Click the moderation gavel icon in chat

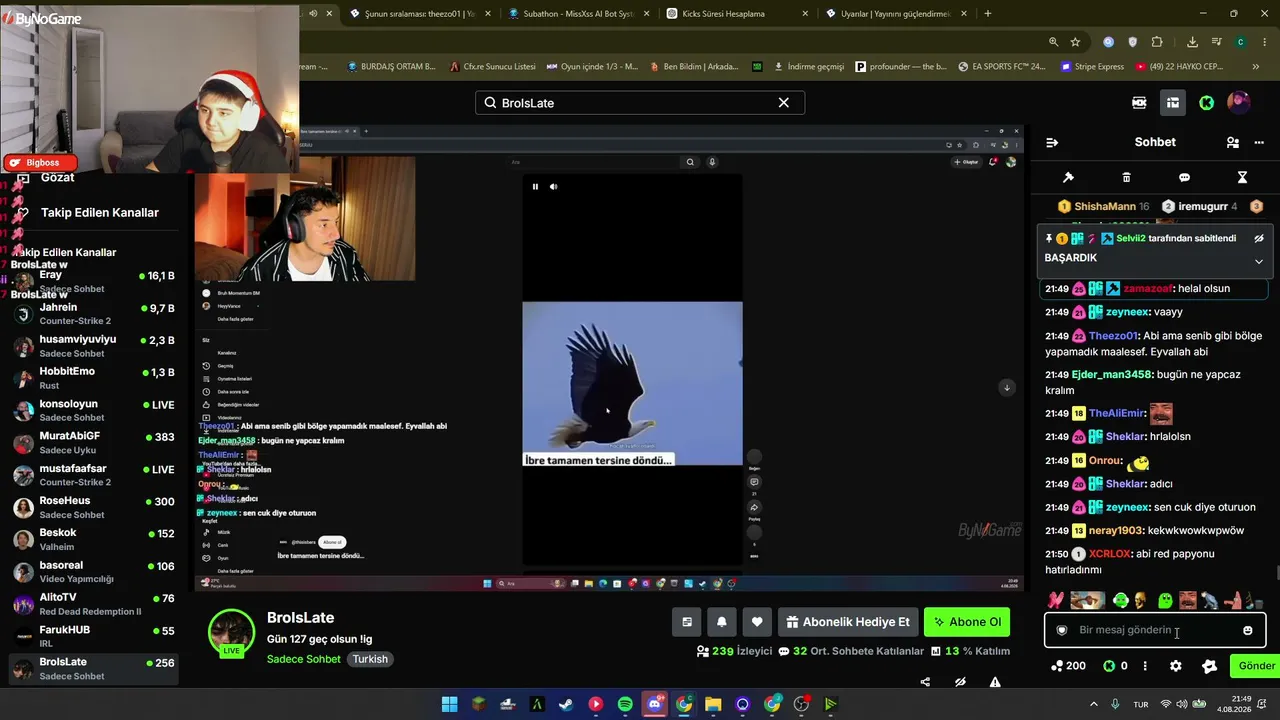pos(1068,177)
